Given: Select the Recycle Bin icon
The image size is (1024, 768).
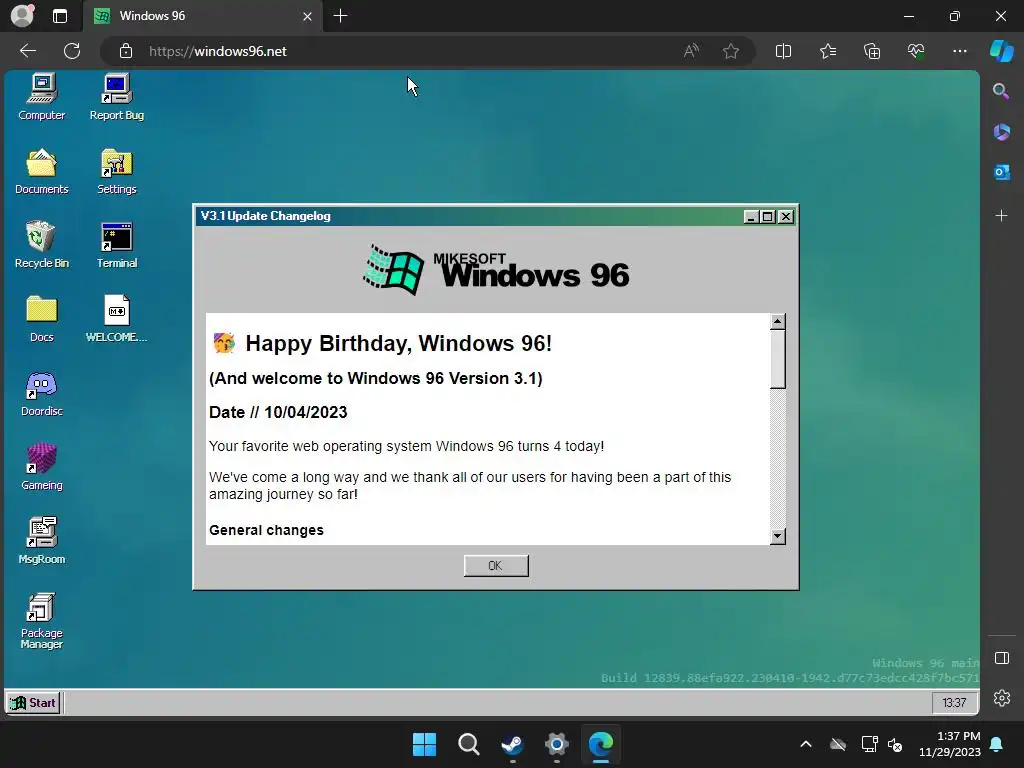Looking at the screenshot, I should tap(42, 245).
